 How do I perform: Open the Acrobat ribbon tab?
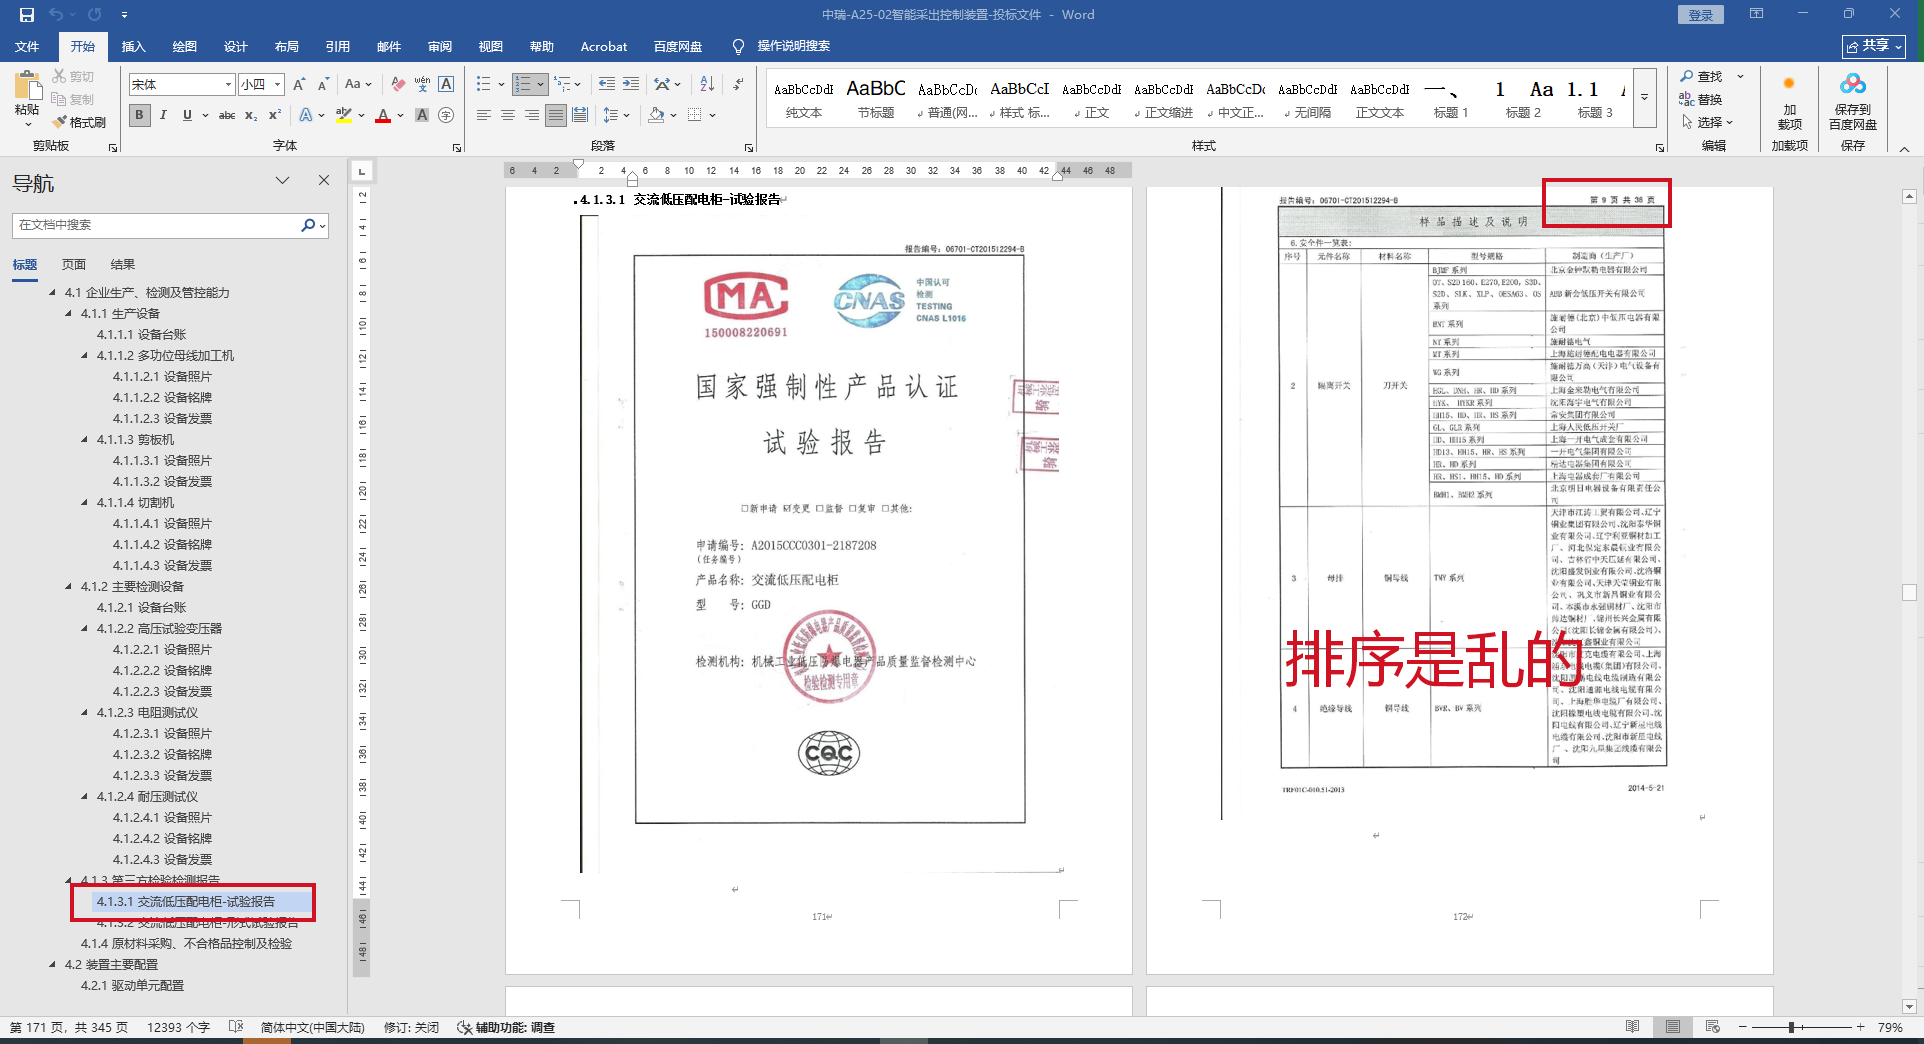604,46
